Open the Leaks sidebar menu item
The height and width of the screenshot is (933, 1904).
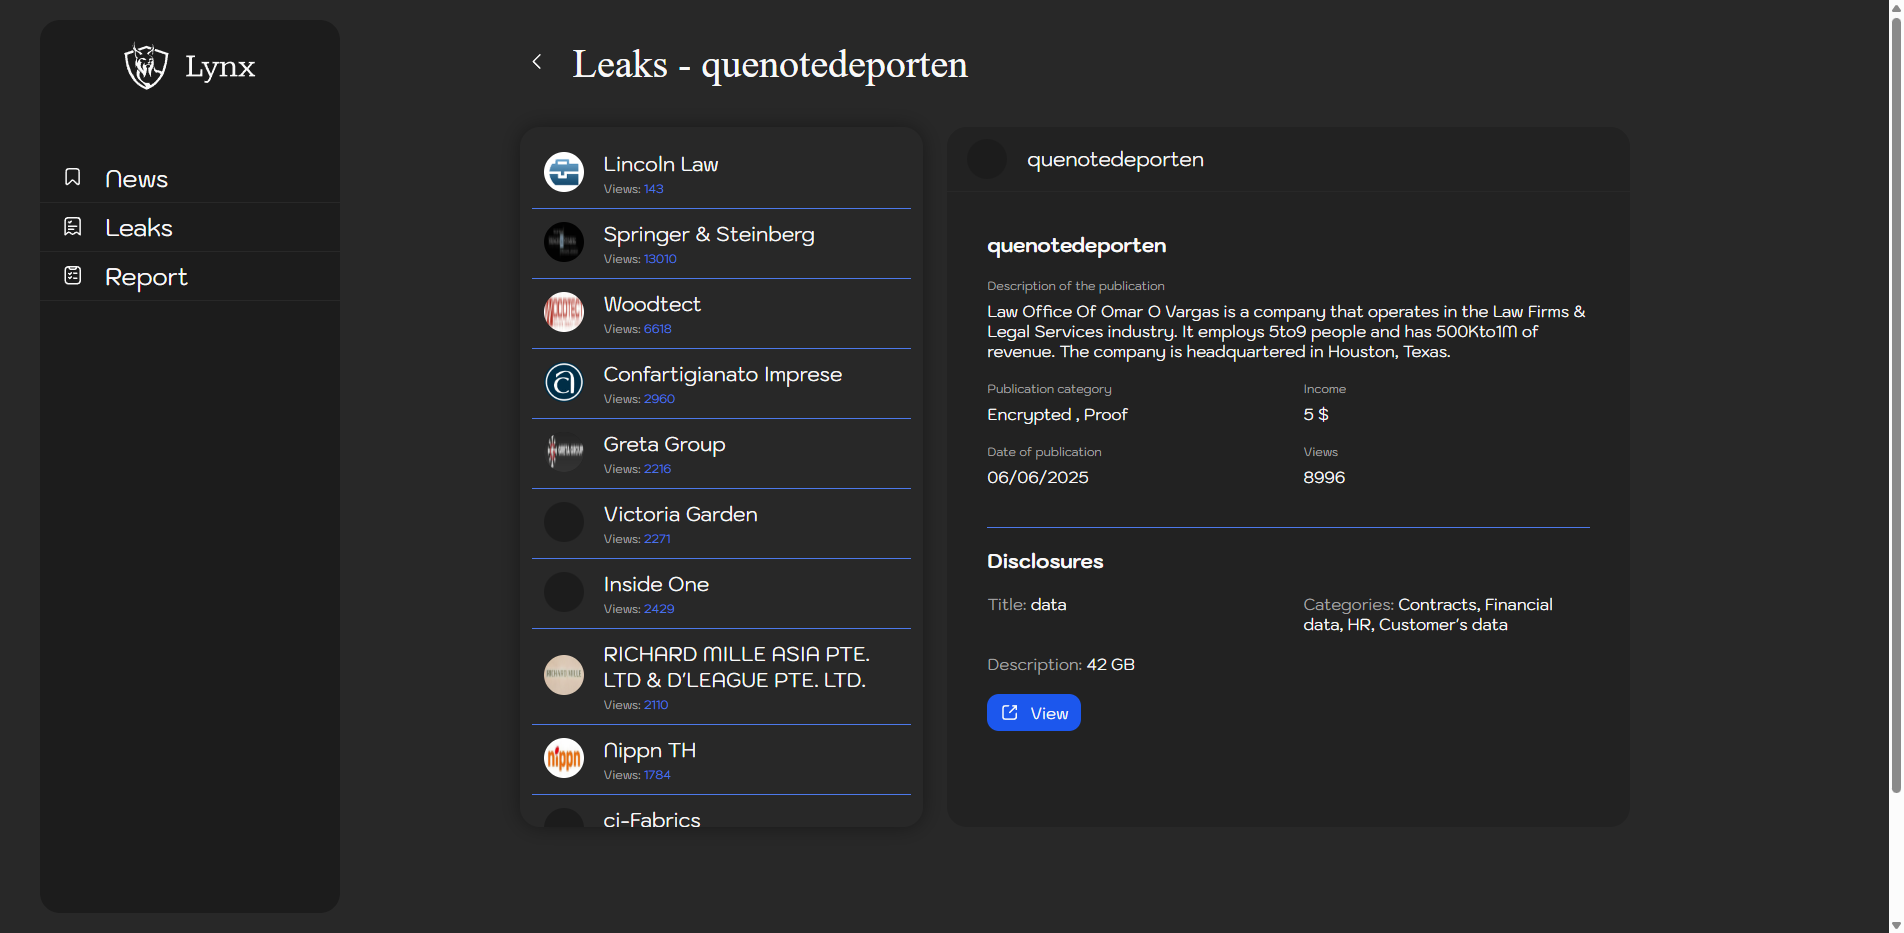pyautogui.click(x=139, y=228)
